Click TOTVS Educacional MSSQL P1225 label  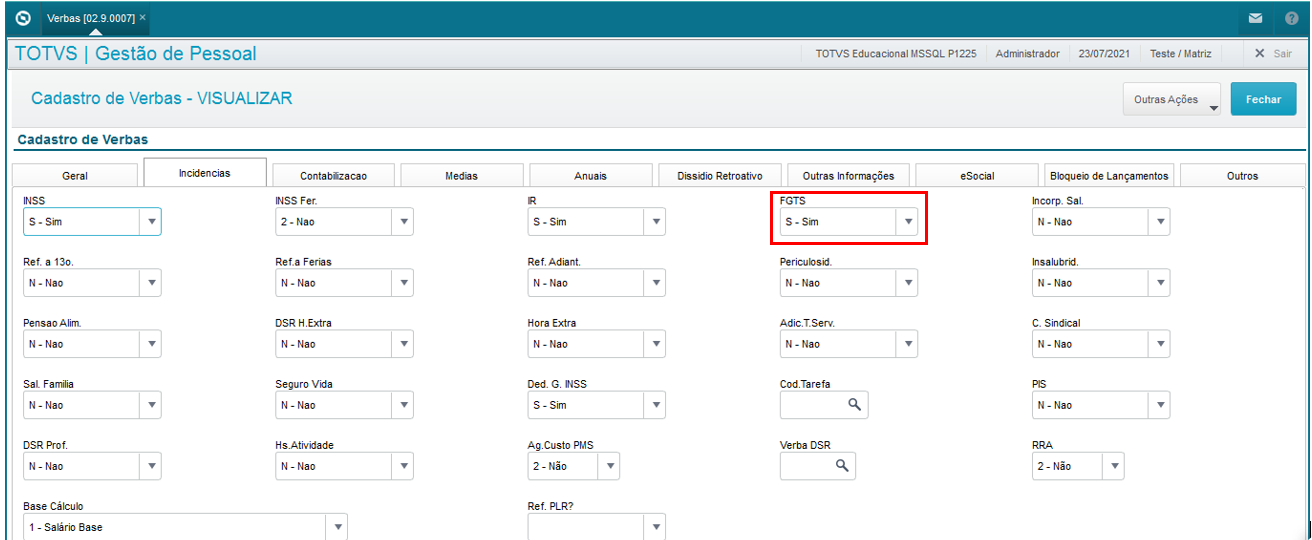point(895,54)
